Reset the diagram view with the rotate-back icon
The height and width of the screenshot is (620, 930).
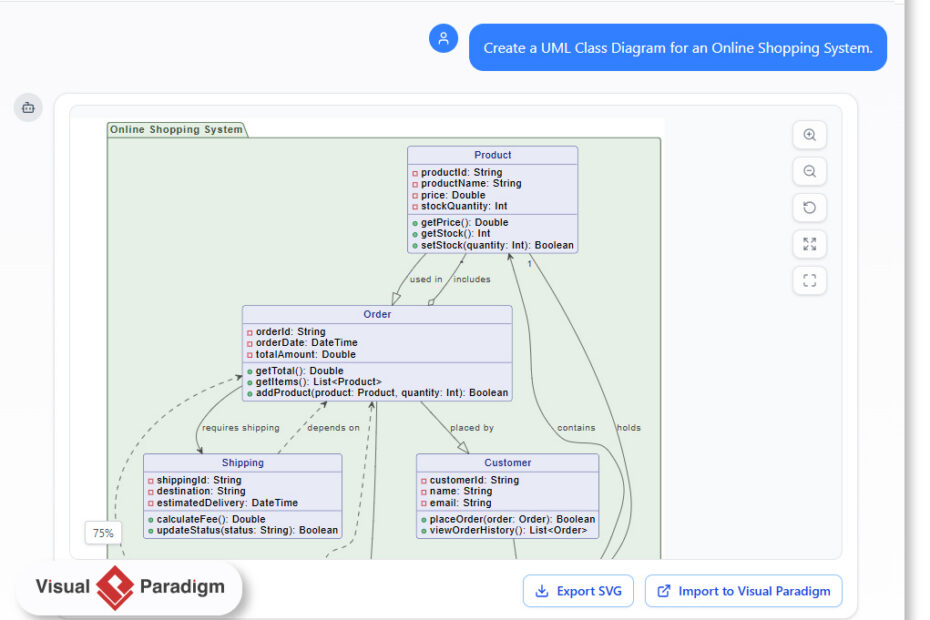pos(809,207)
